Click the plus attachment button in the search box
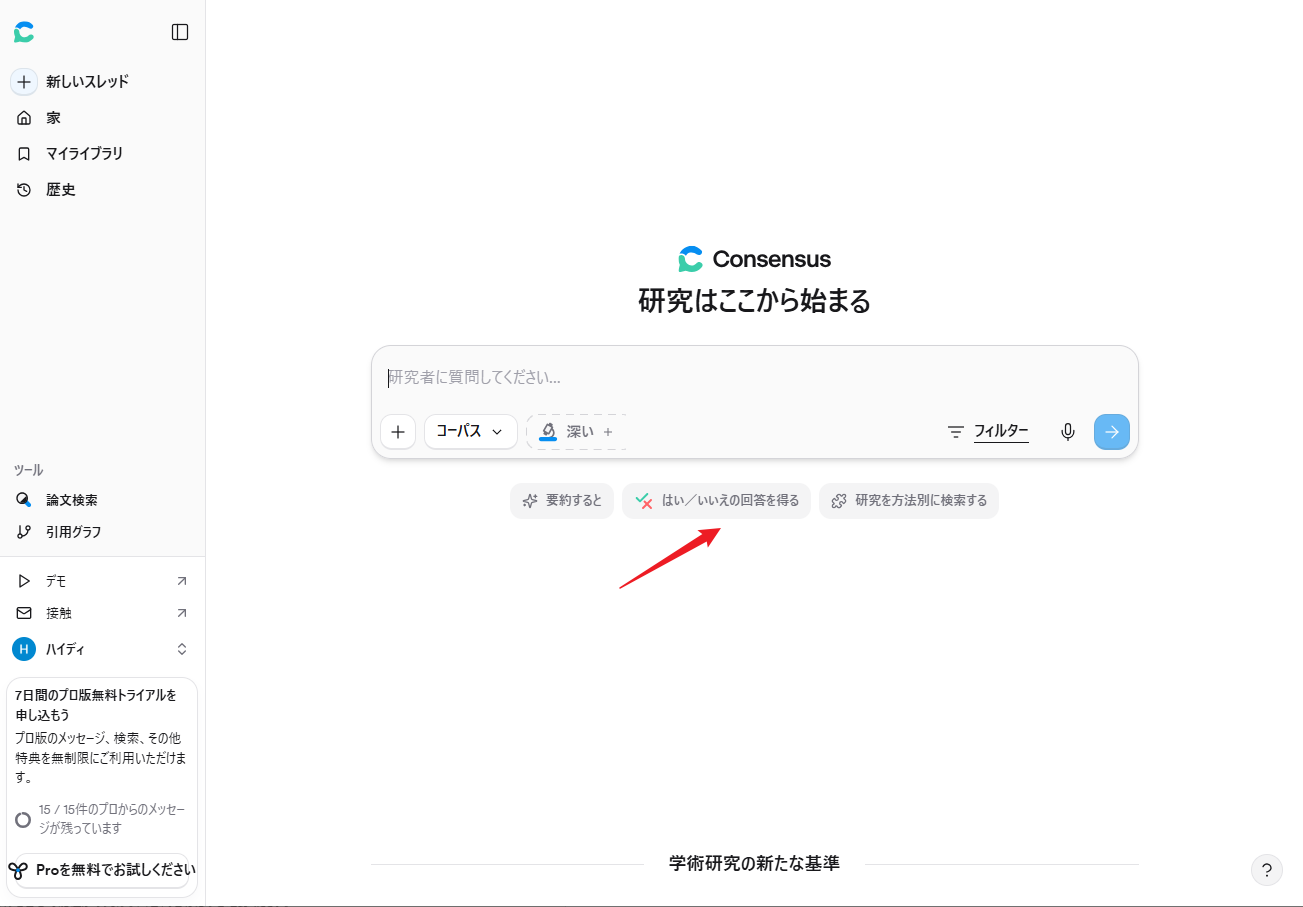Image resolution: width=1303 pixels, height=907 pixels. (398, 432)
